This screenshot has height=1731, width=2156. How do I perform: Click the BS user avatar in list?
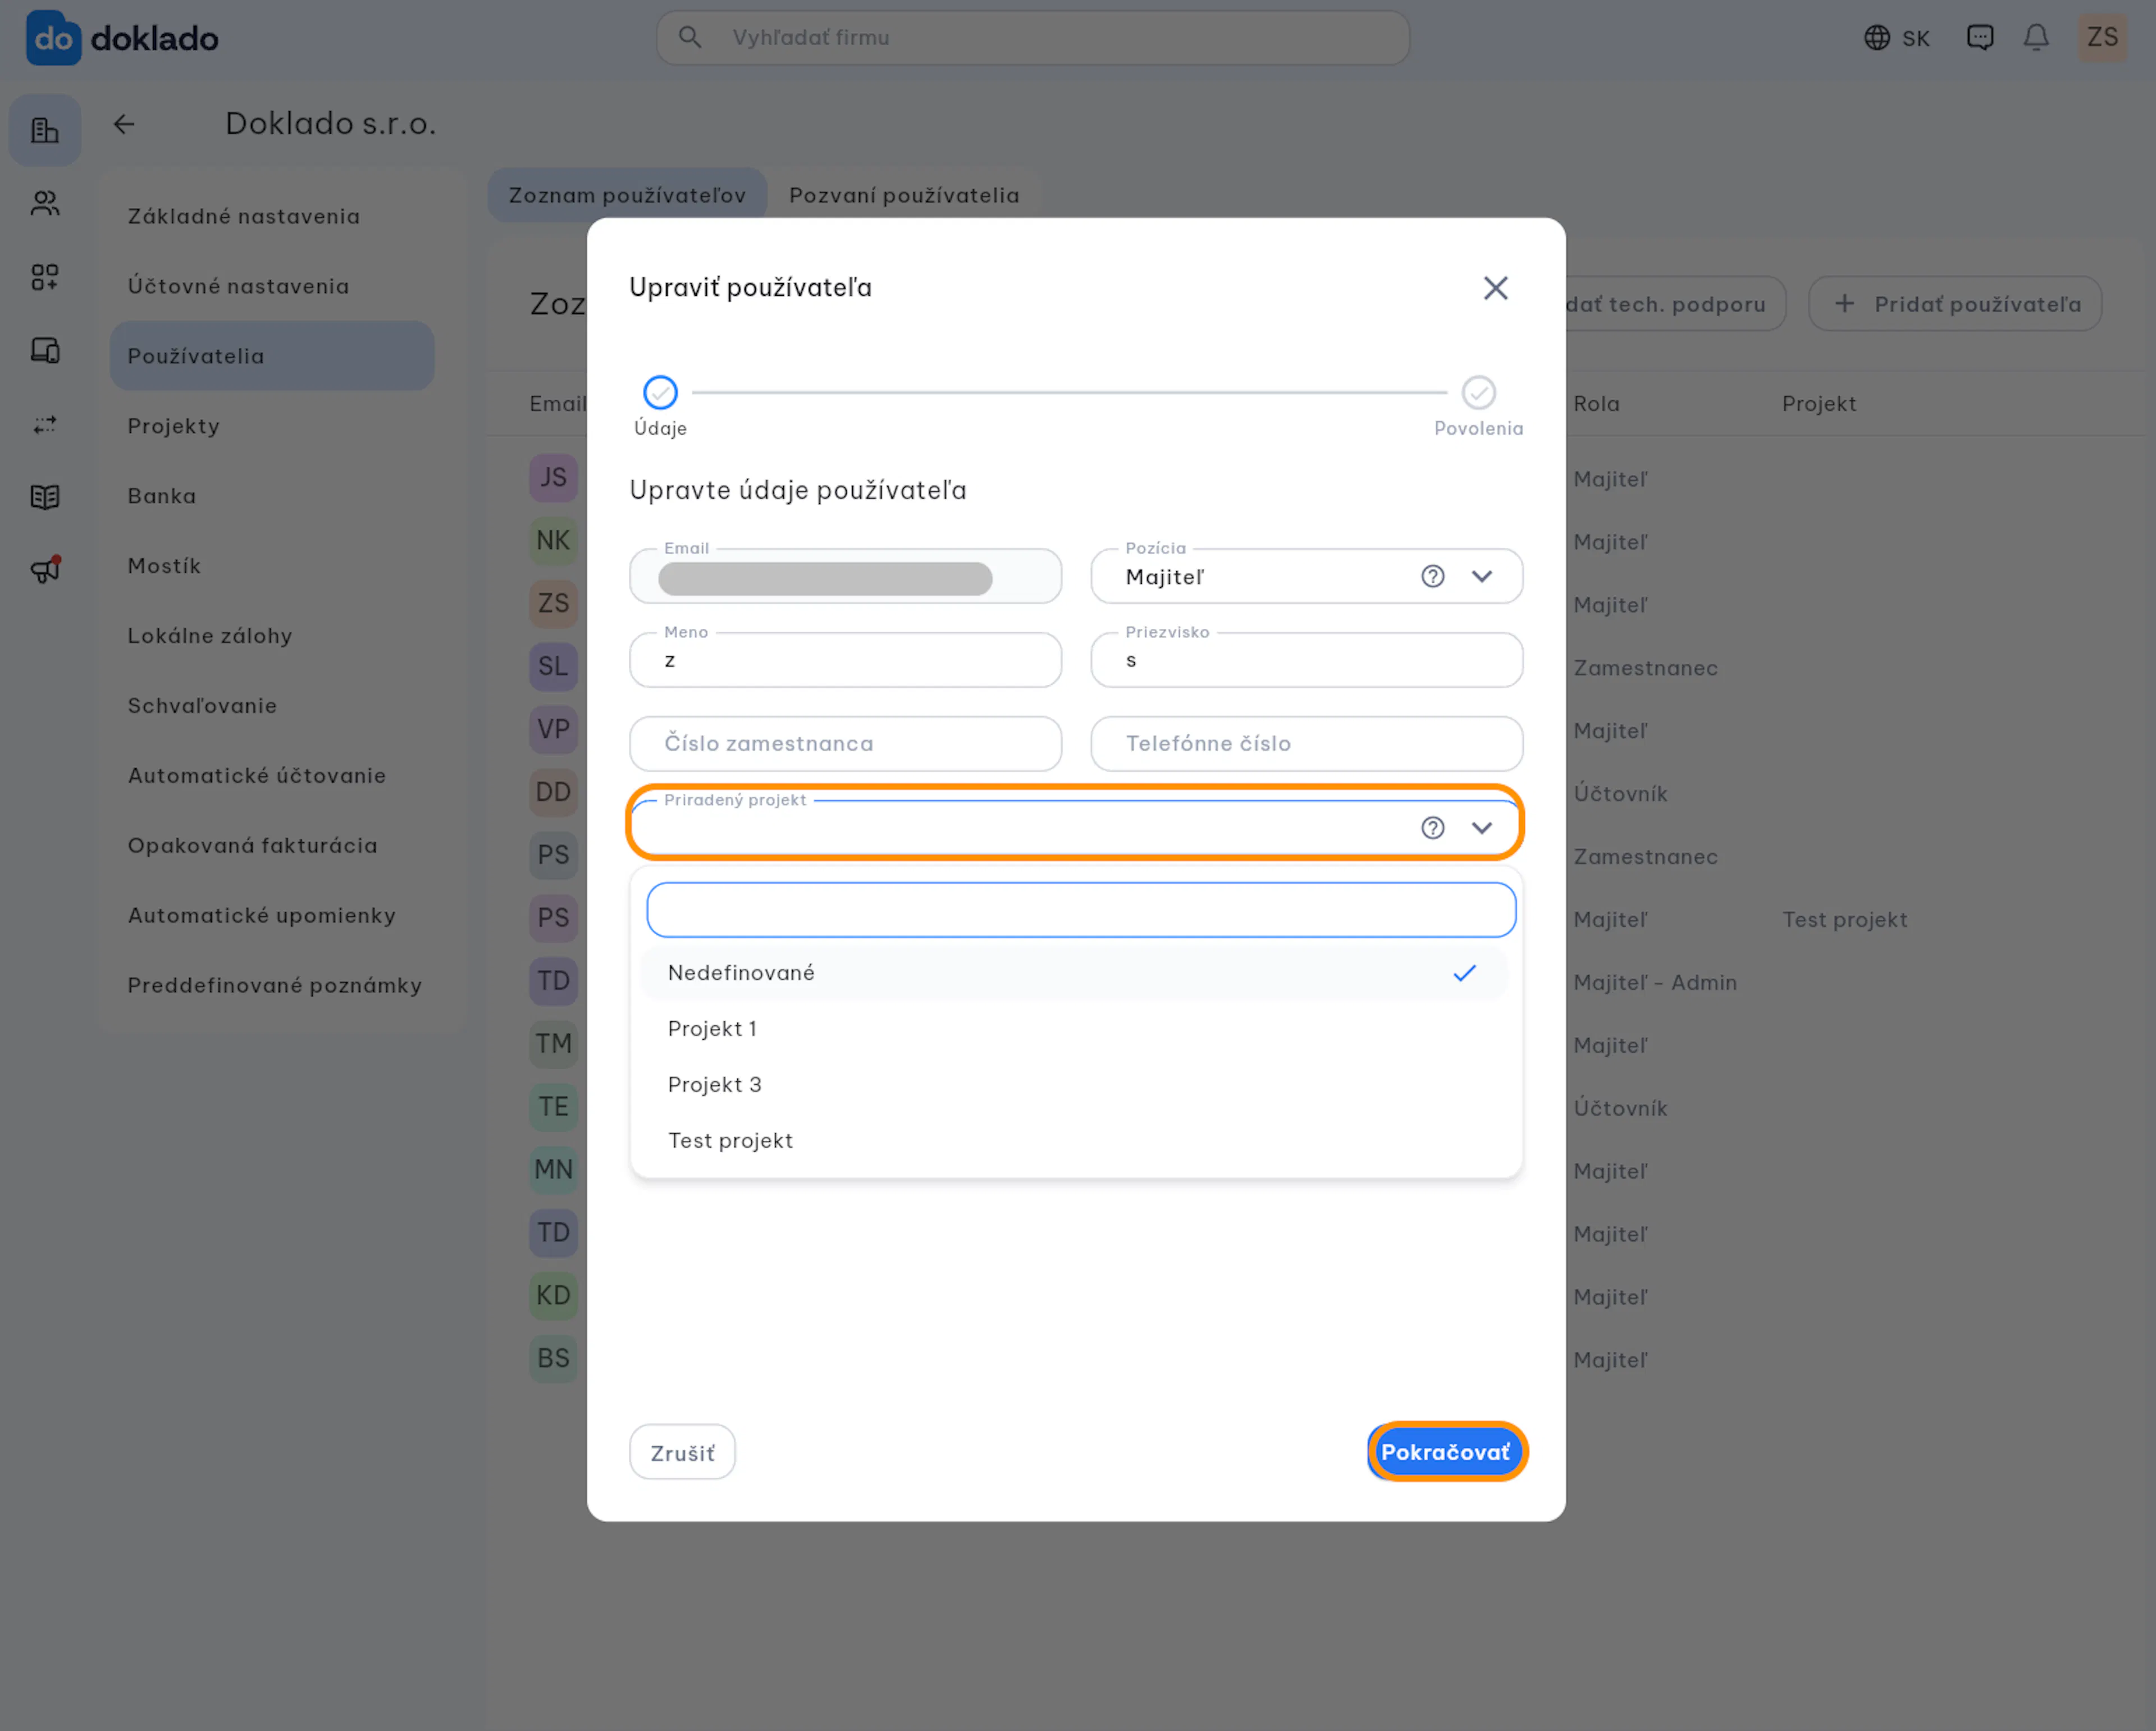pos(553,1359)
